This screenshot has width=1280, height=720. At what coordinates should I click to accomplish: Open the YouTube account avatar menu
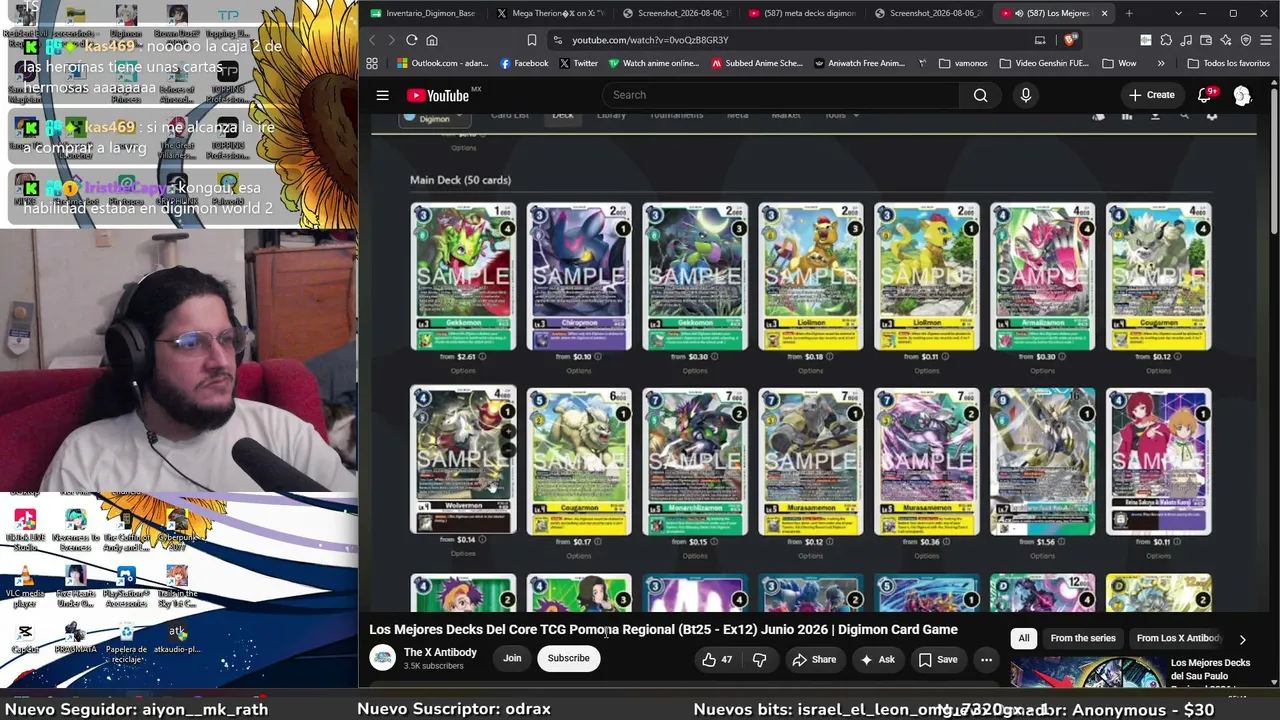coord(1242,95)
